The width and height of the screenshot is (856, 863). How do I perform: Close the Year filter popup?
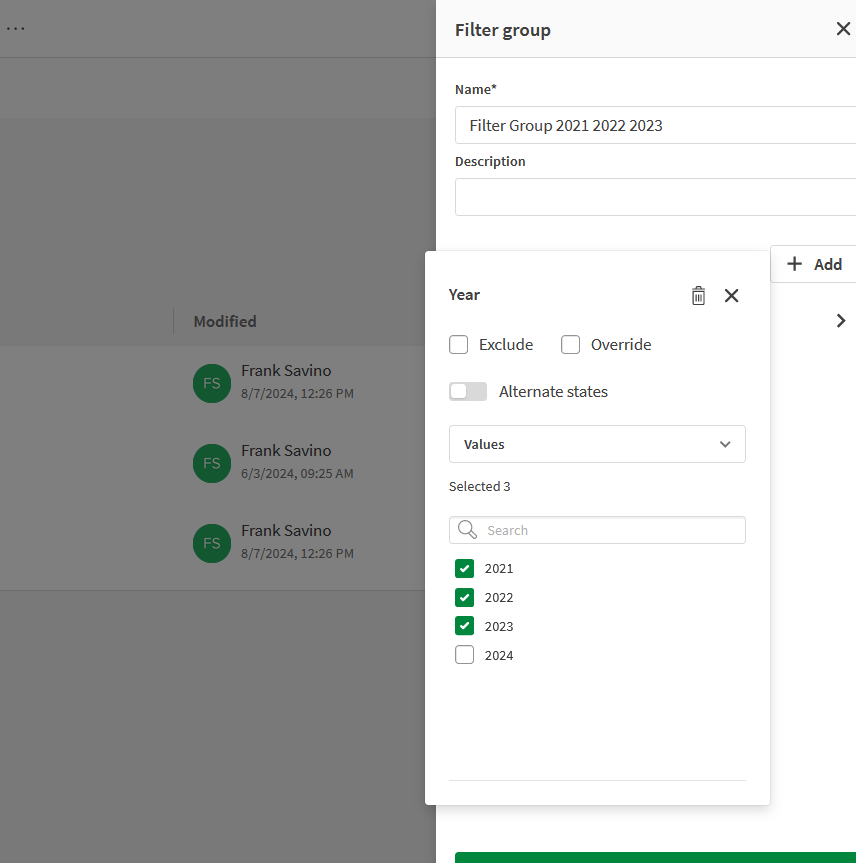point(731,295)
